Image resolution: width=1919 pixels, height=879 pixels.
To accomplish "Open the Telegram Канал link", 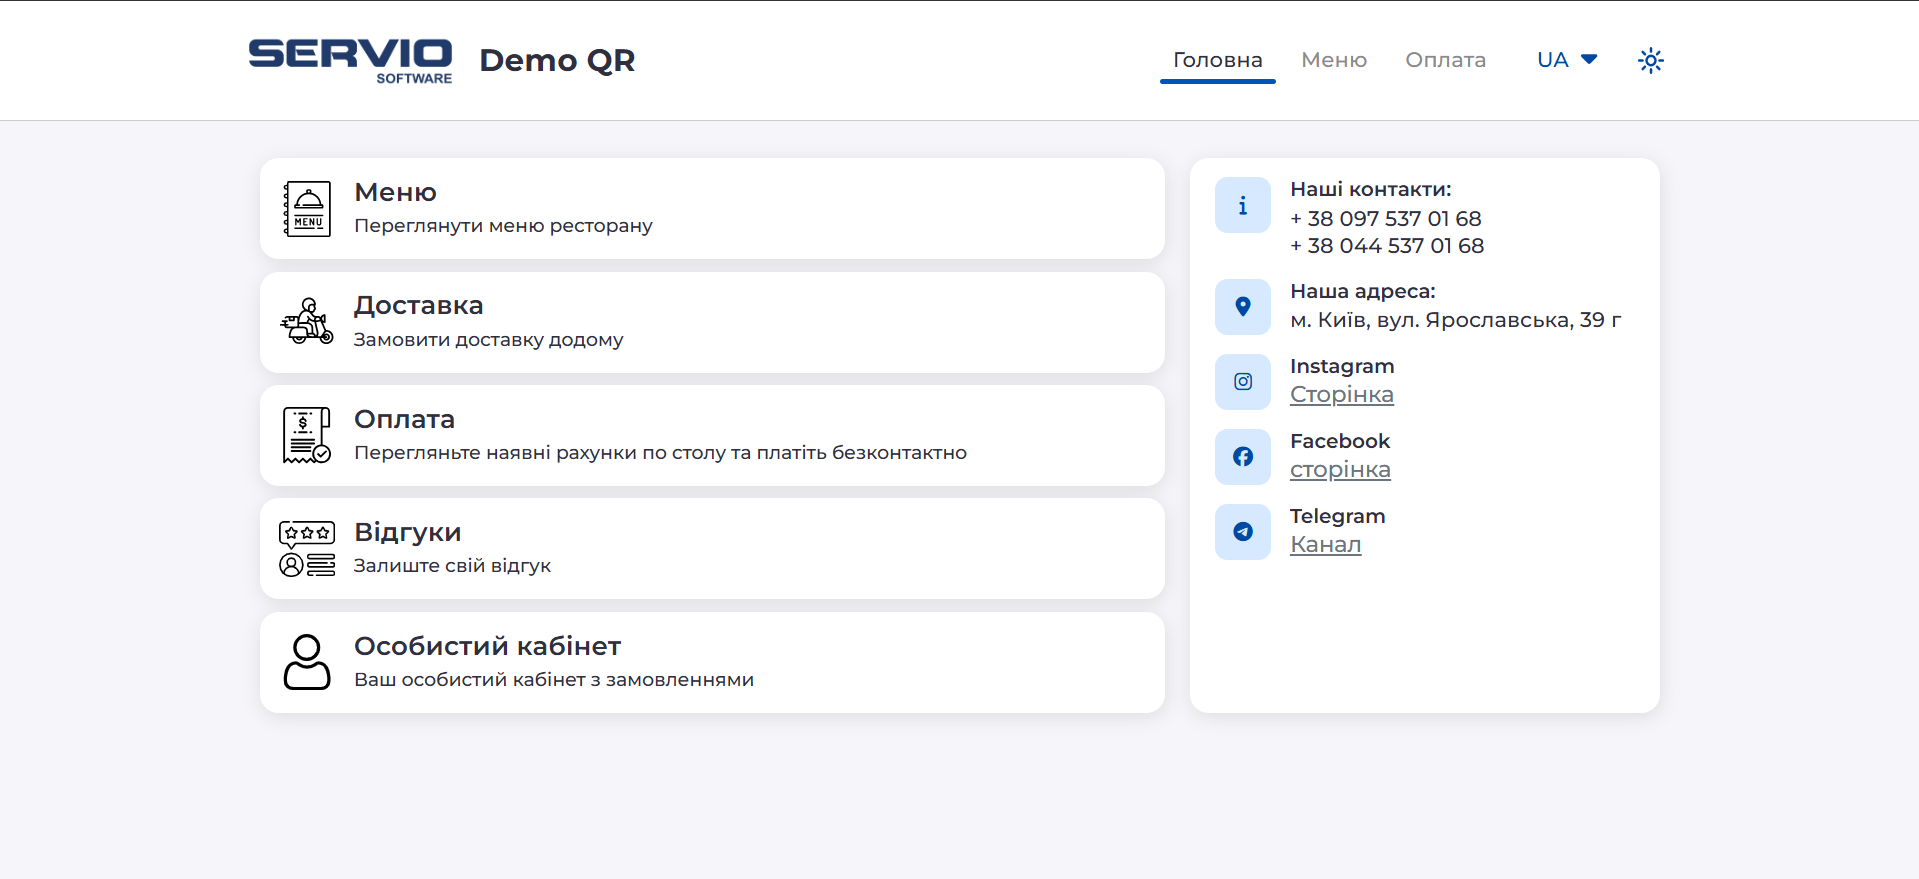I will pyautogui.click(x=1325, y=545).
